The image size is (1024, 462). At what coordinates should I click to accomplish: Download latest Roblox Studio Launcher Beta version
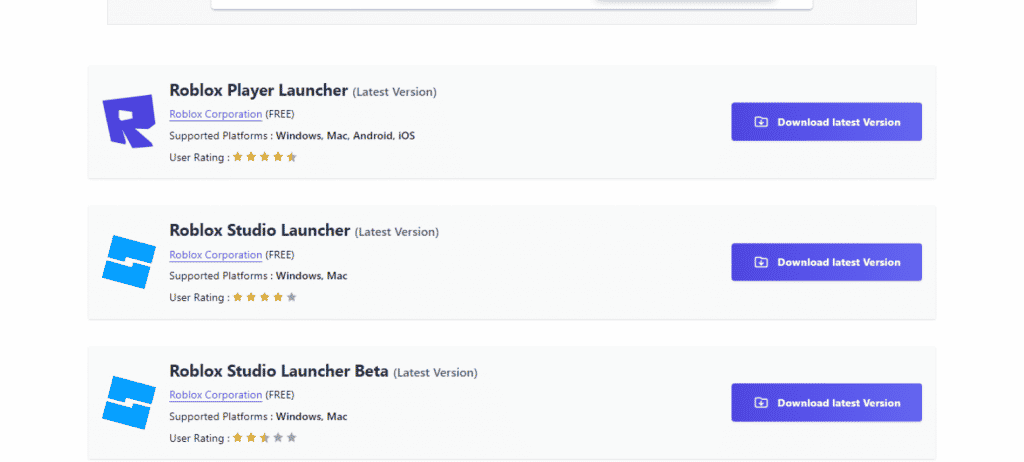pos(826,403)
